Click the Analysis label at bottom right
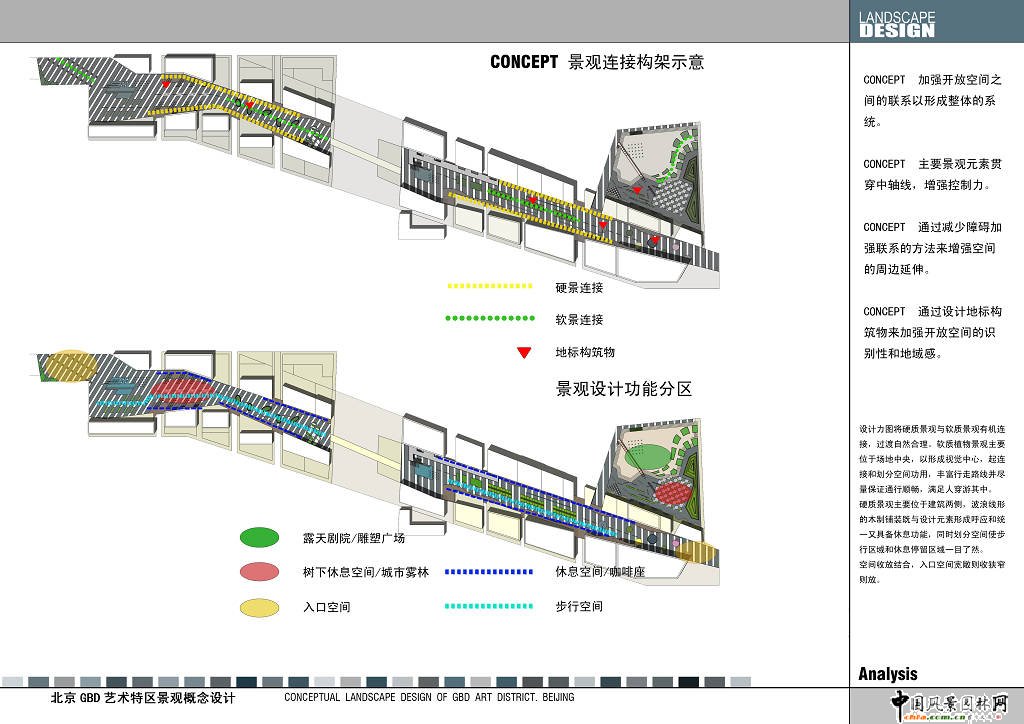 887,674
